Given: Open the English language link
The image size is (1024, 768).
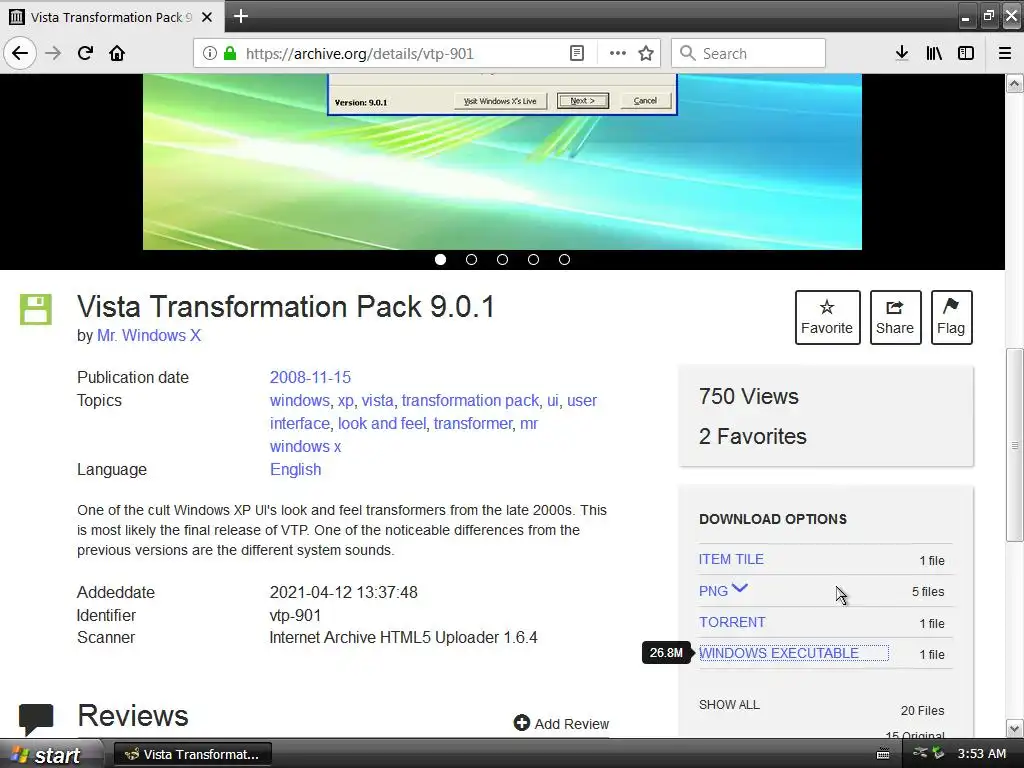Looking at the screenshot, I should pos(295,470).
